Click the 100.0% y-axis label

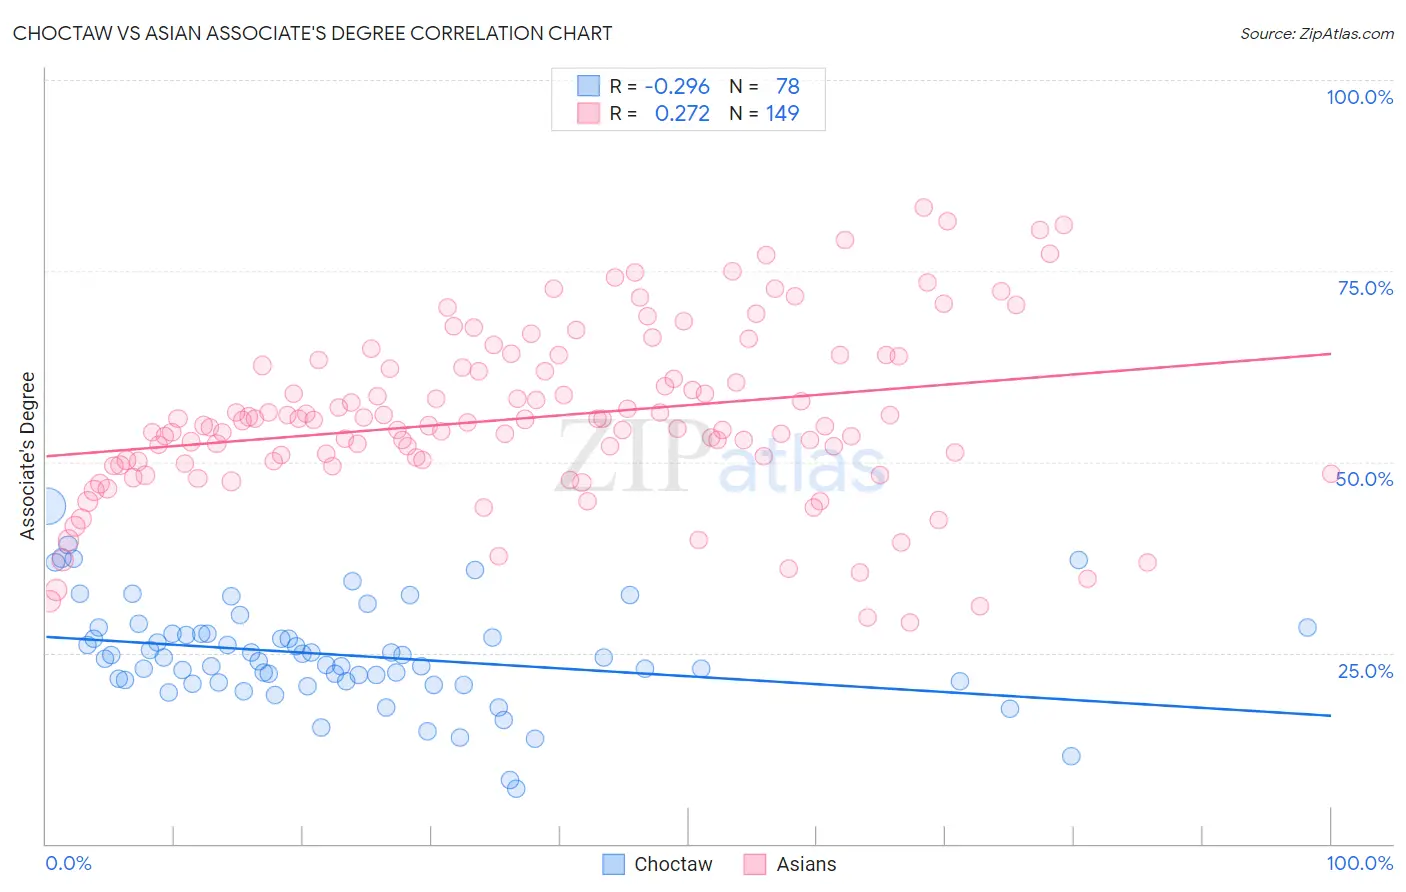1360,97
